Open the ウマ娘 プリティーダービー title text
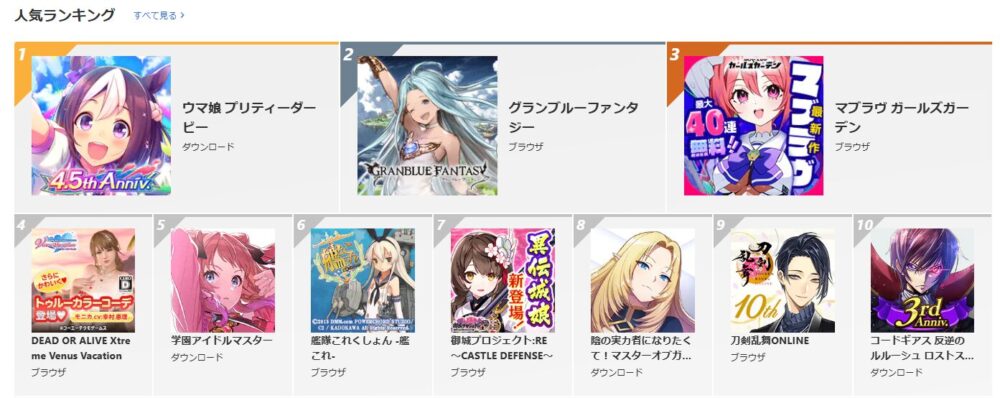 pyautogui.click(x=249, y=117)
